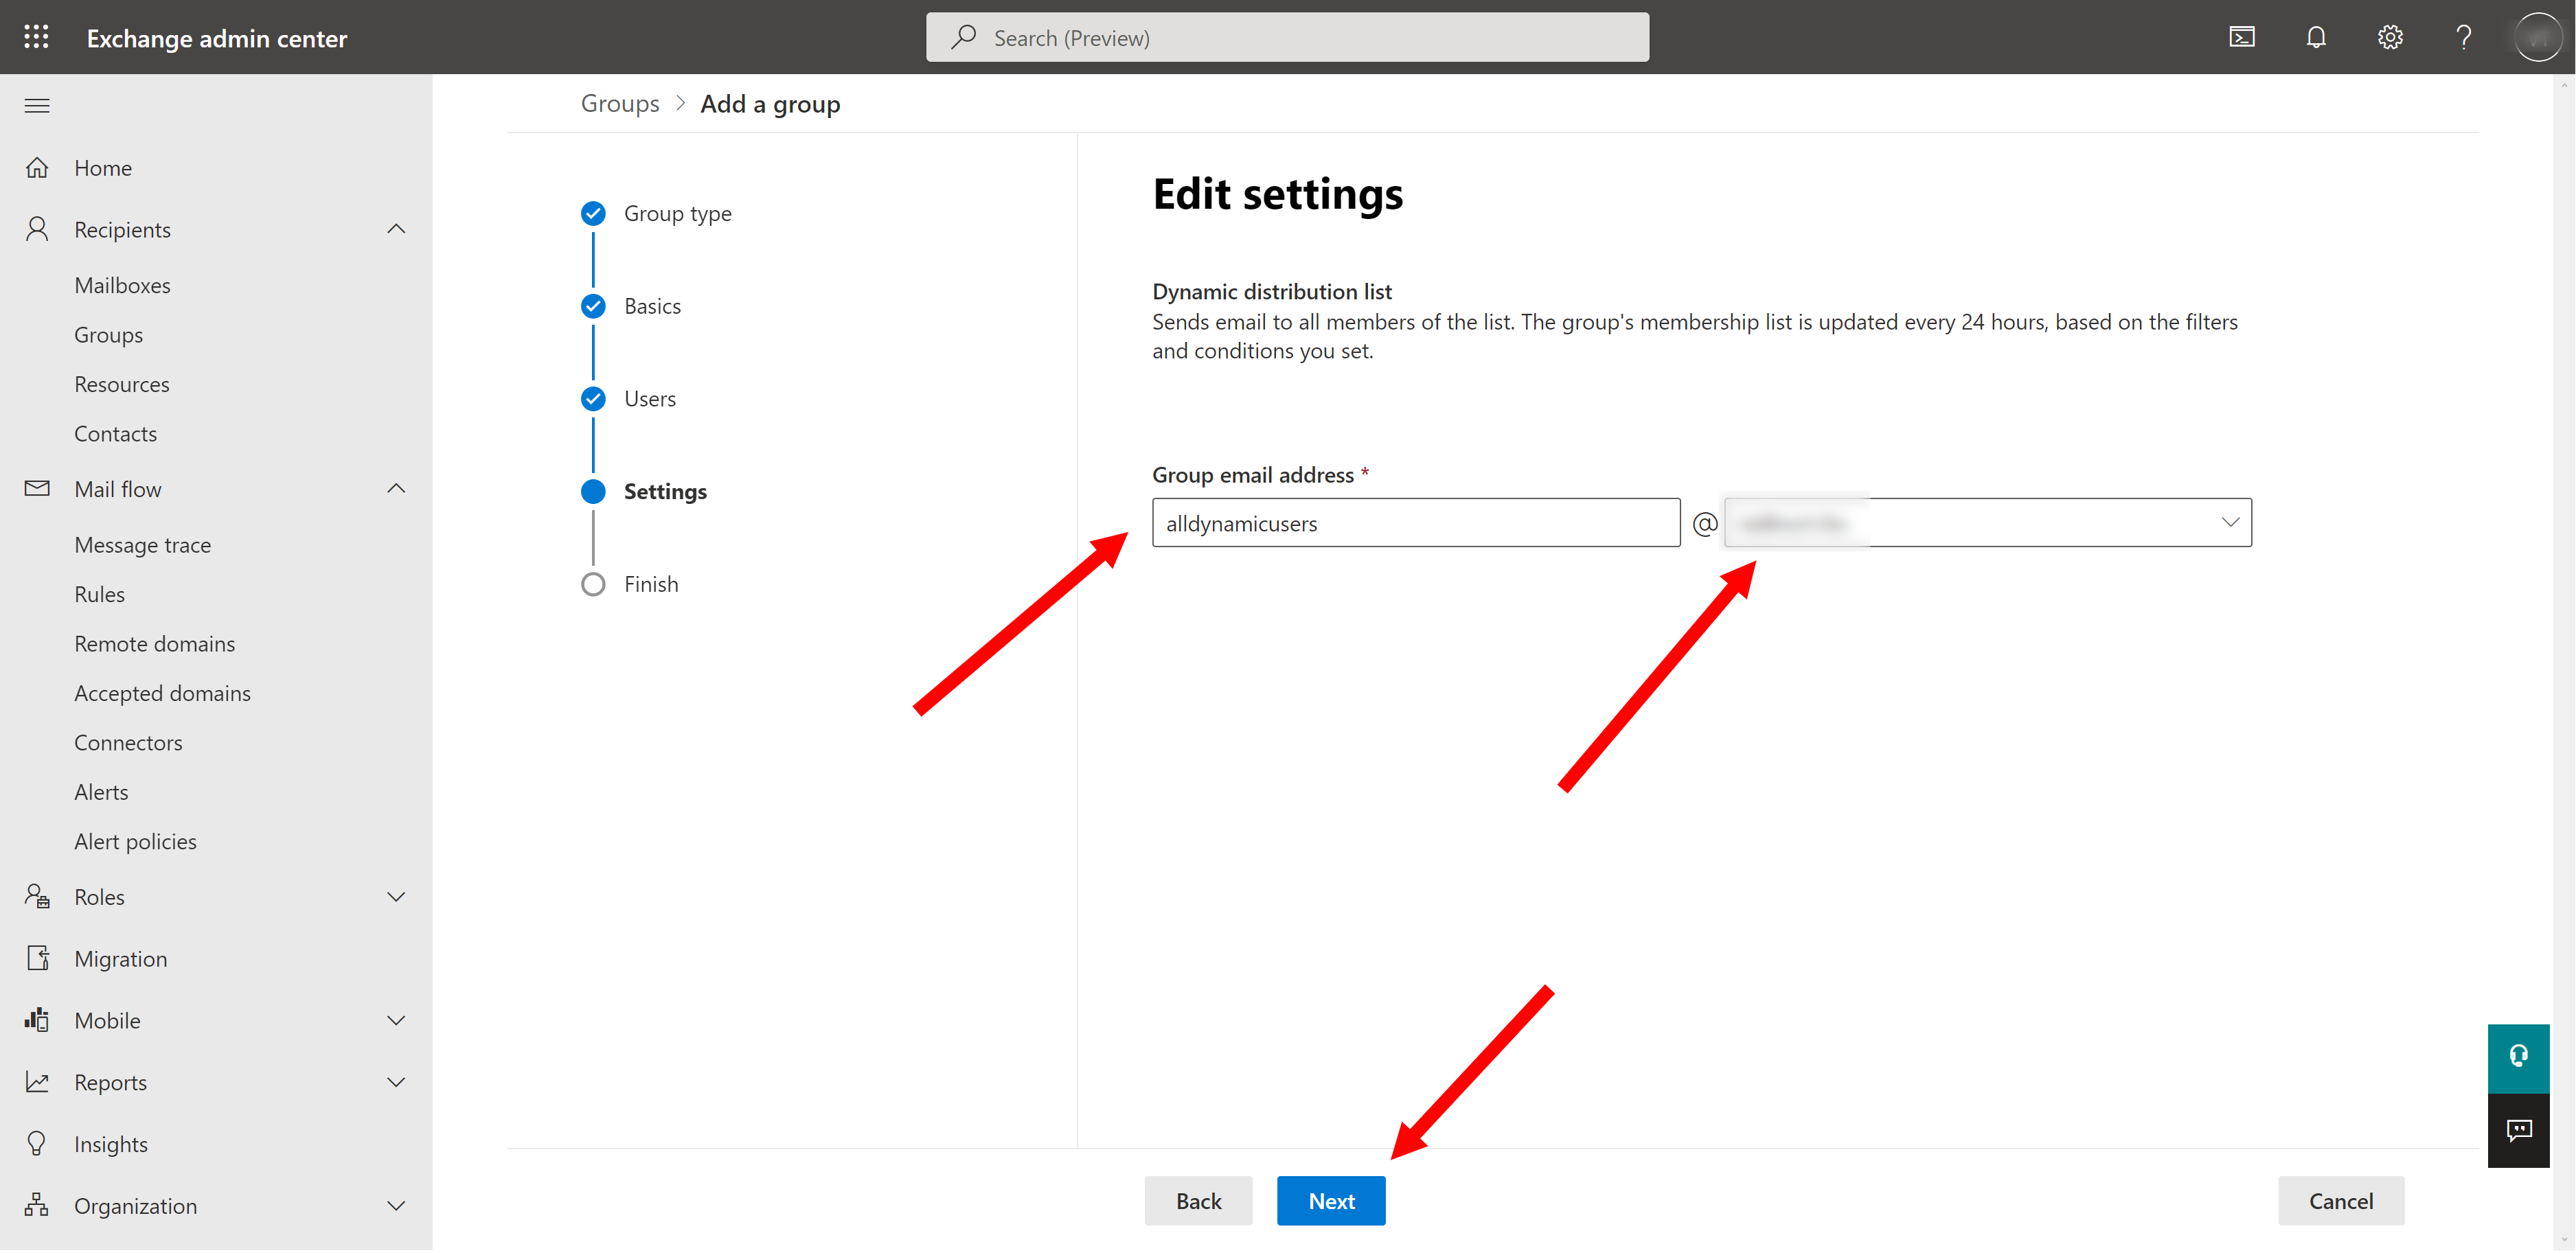2576x1253 pixels.
Task: Open the account profile avatar
Action: (x=2538, y=37)
